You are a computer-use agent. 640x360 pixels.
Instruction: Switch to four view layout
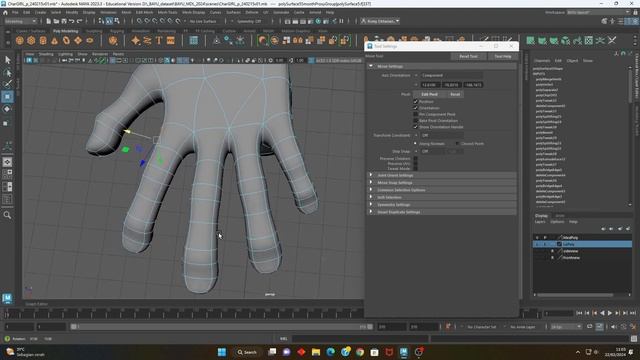(7, 174)
